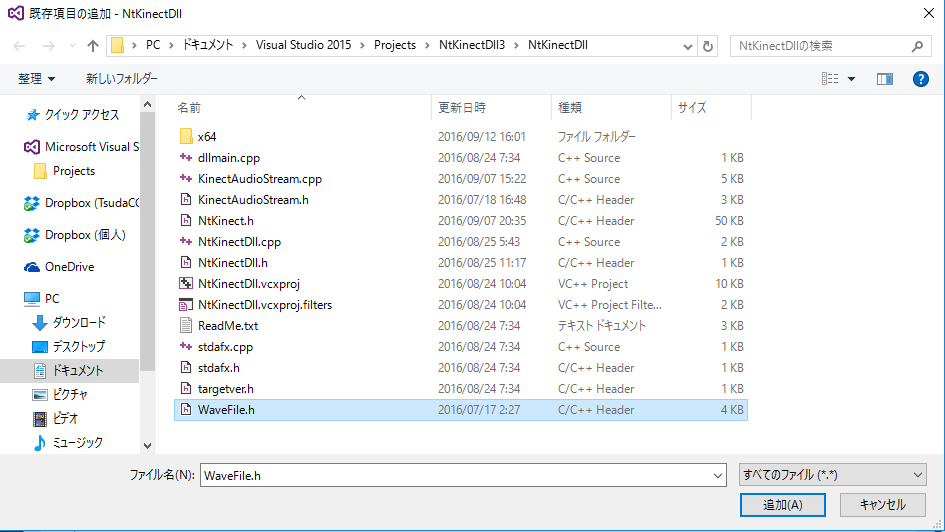This screenshot has height=532, width=945.
Task: Click the help question mark icon
Action: (921, 79)
